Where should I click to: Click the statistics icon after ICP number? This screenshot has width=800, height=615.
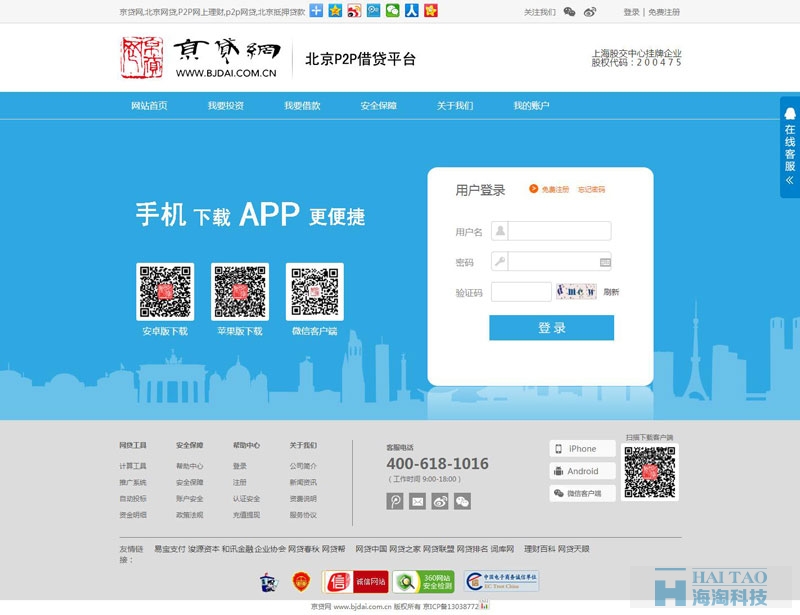[484, 606]
